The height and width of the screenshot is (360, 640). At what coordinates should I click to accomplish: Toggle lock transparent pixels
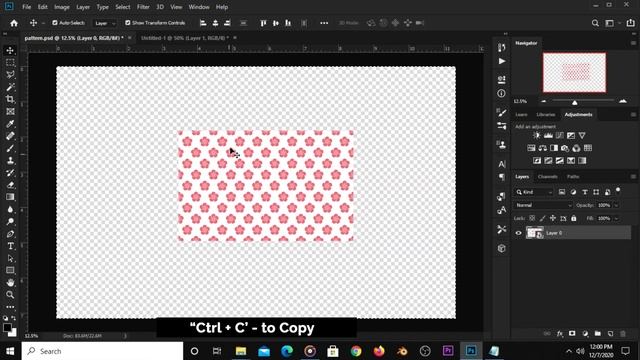pos(532,218)
